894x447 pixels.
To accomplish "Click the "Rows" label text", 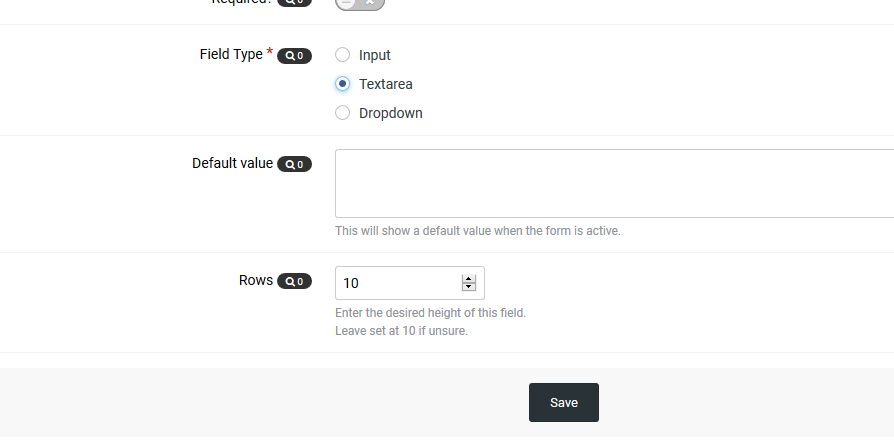I will point(256,280).
